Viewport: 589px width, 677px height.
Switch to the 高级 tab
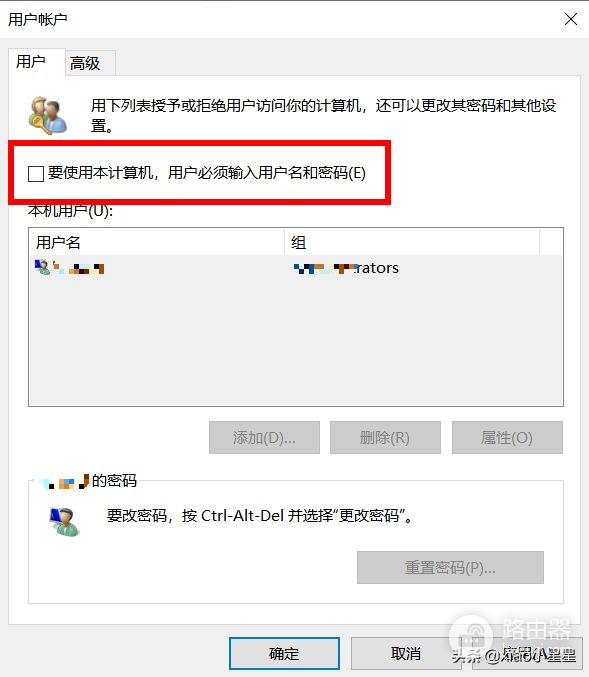tap(85, 63)
